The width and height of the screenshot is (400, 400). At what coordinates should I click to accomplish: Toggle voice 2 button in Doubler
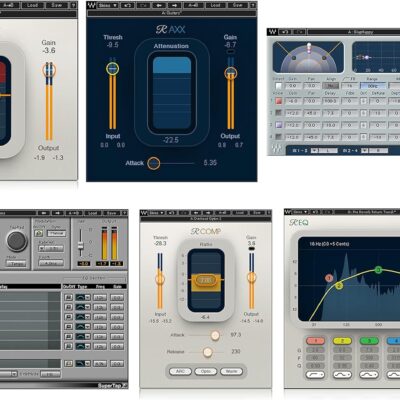(279, 113)
